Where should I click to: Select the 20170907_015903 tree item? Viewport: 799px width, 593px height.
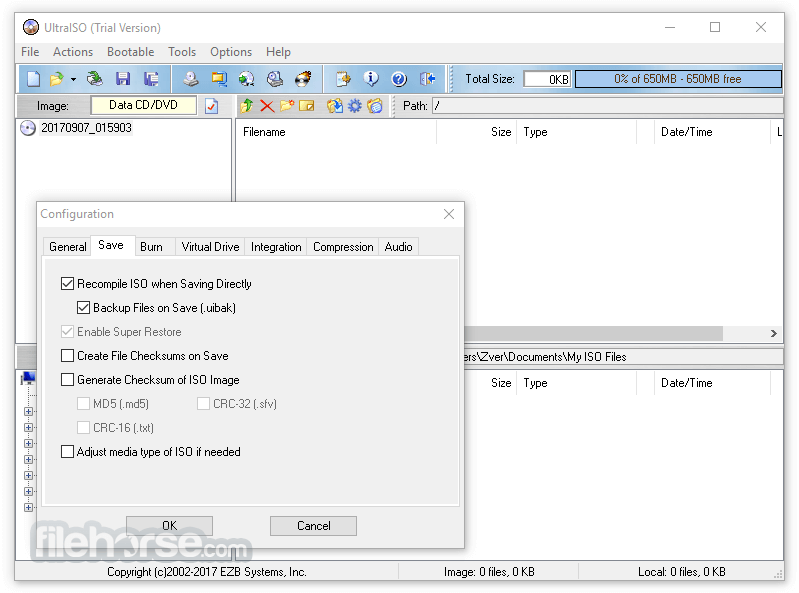click(x=86, y=128)
